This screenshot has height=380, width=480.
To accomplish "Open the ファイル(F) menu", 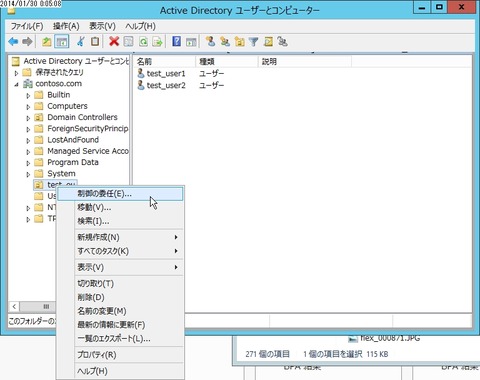I will (x=27, y=26).
